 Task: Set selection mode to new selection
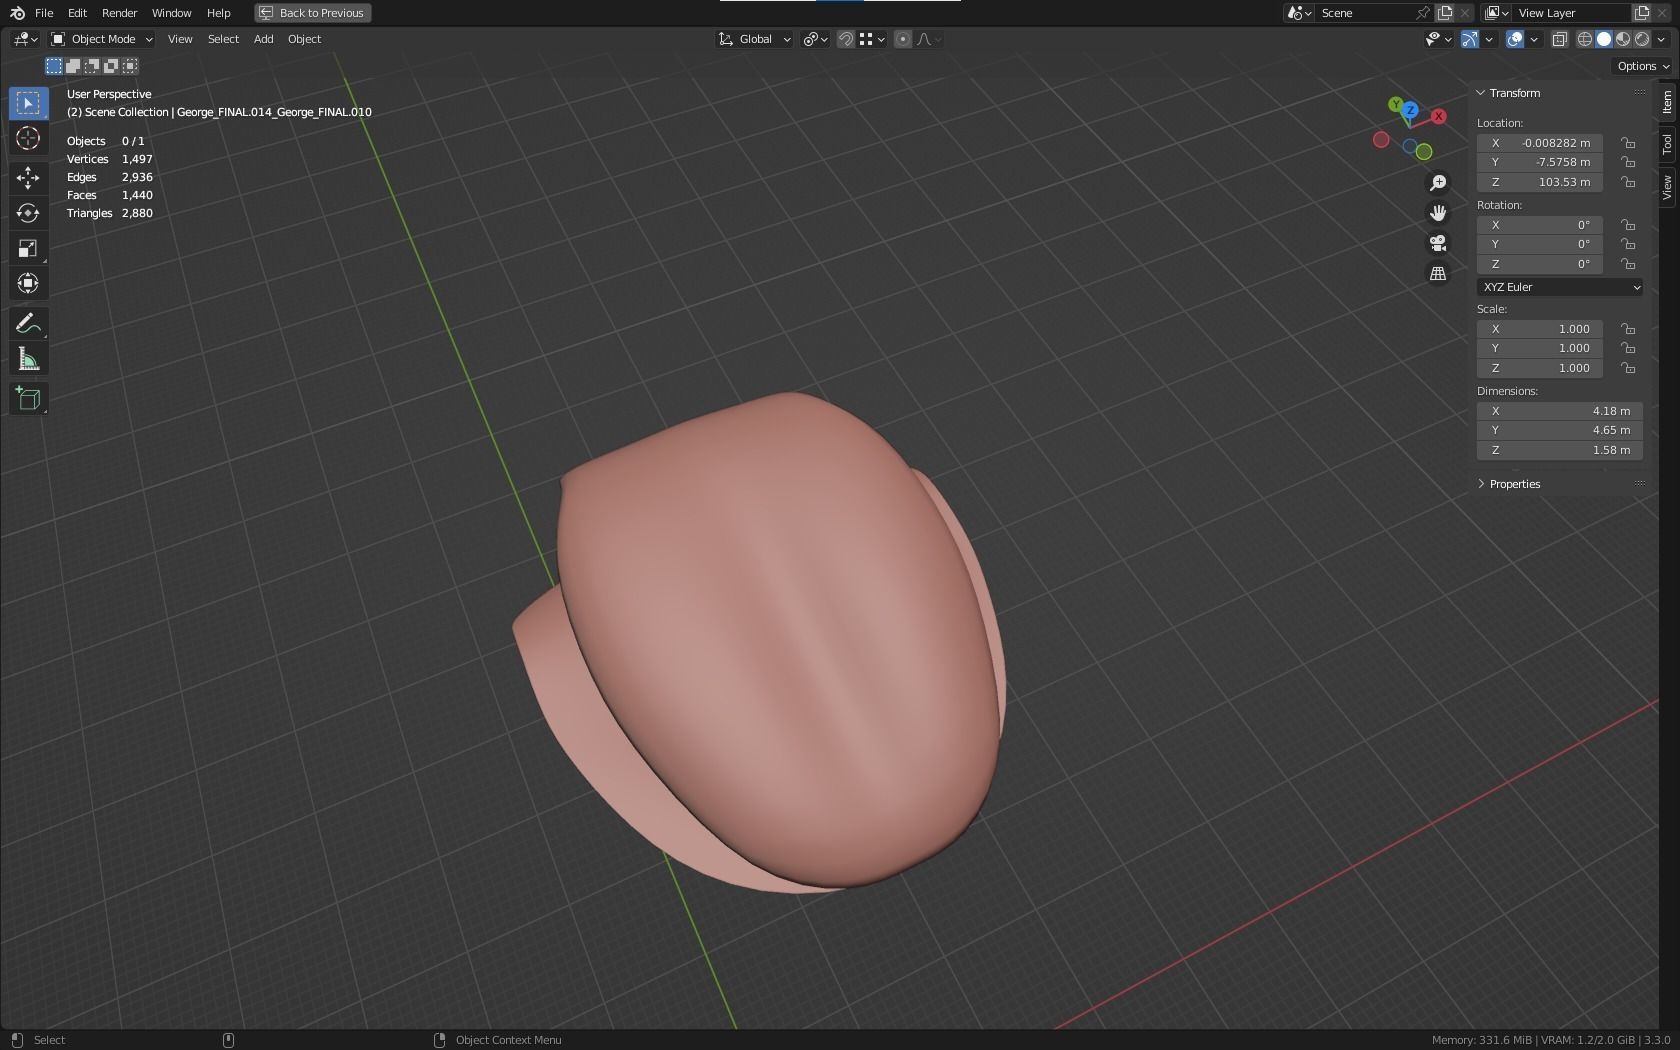[x=54, y=66]
